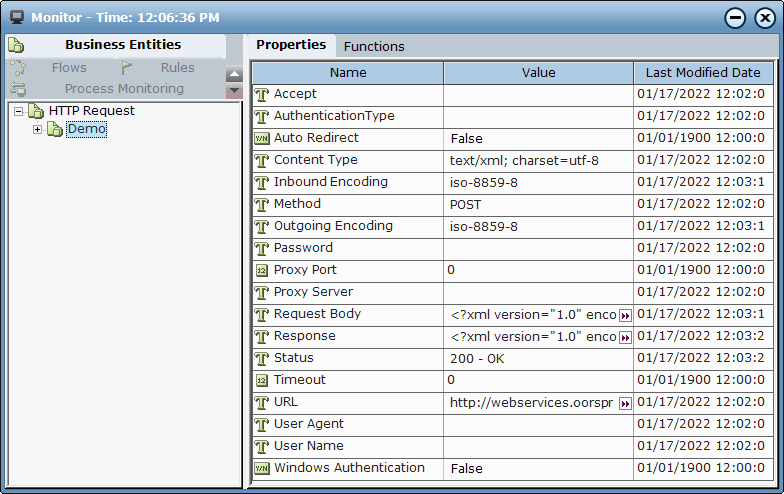
Task: Click the text type icon beside URL
Action: (262, 402)
